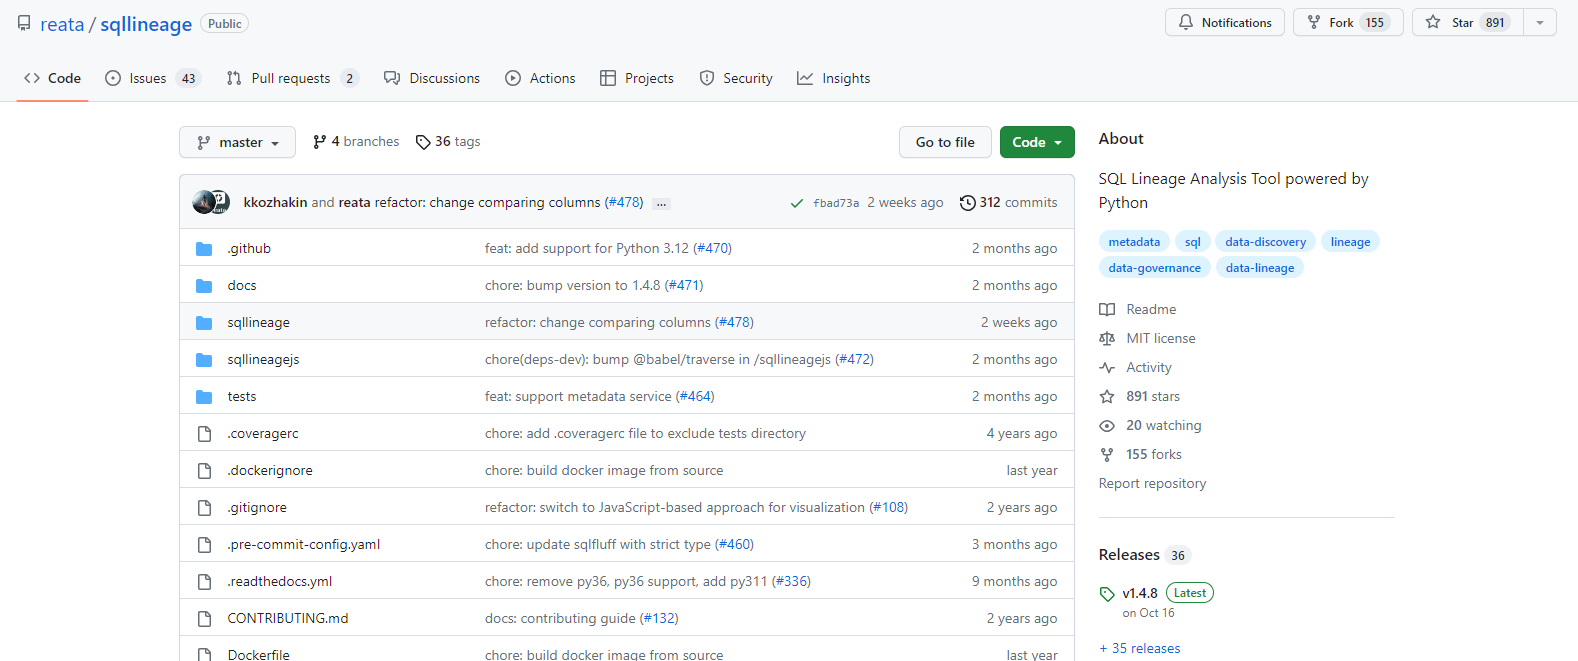Image resolution: width=1578 pixels, height=661 pixels.
Task: Click the tags icon near 36 tags
Action: pyautogui.click(x=423, y=142)
